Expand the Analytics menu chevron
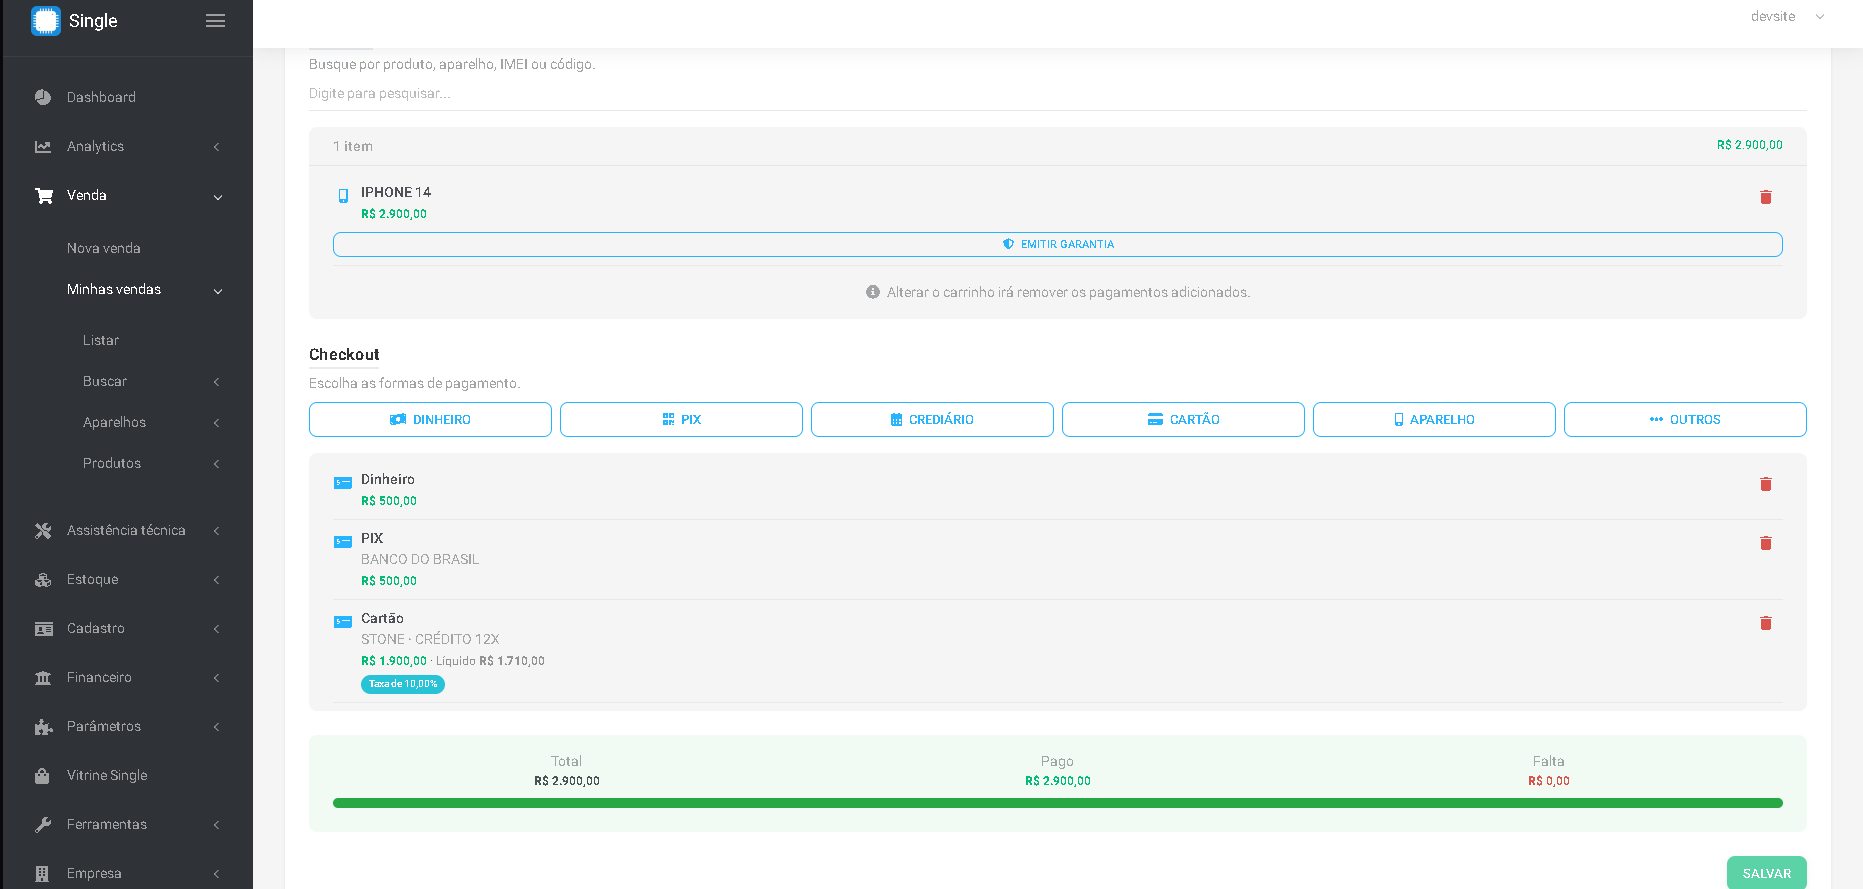 pyautogui.click(x=217, y=147)
